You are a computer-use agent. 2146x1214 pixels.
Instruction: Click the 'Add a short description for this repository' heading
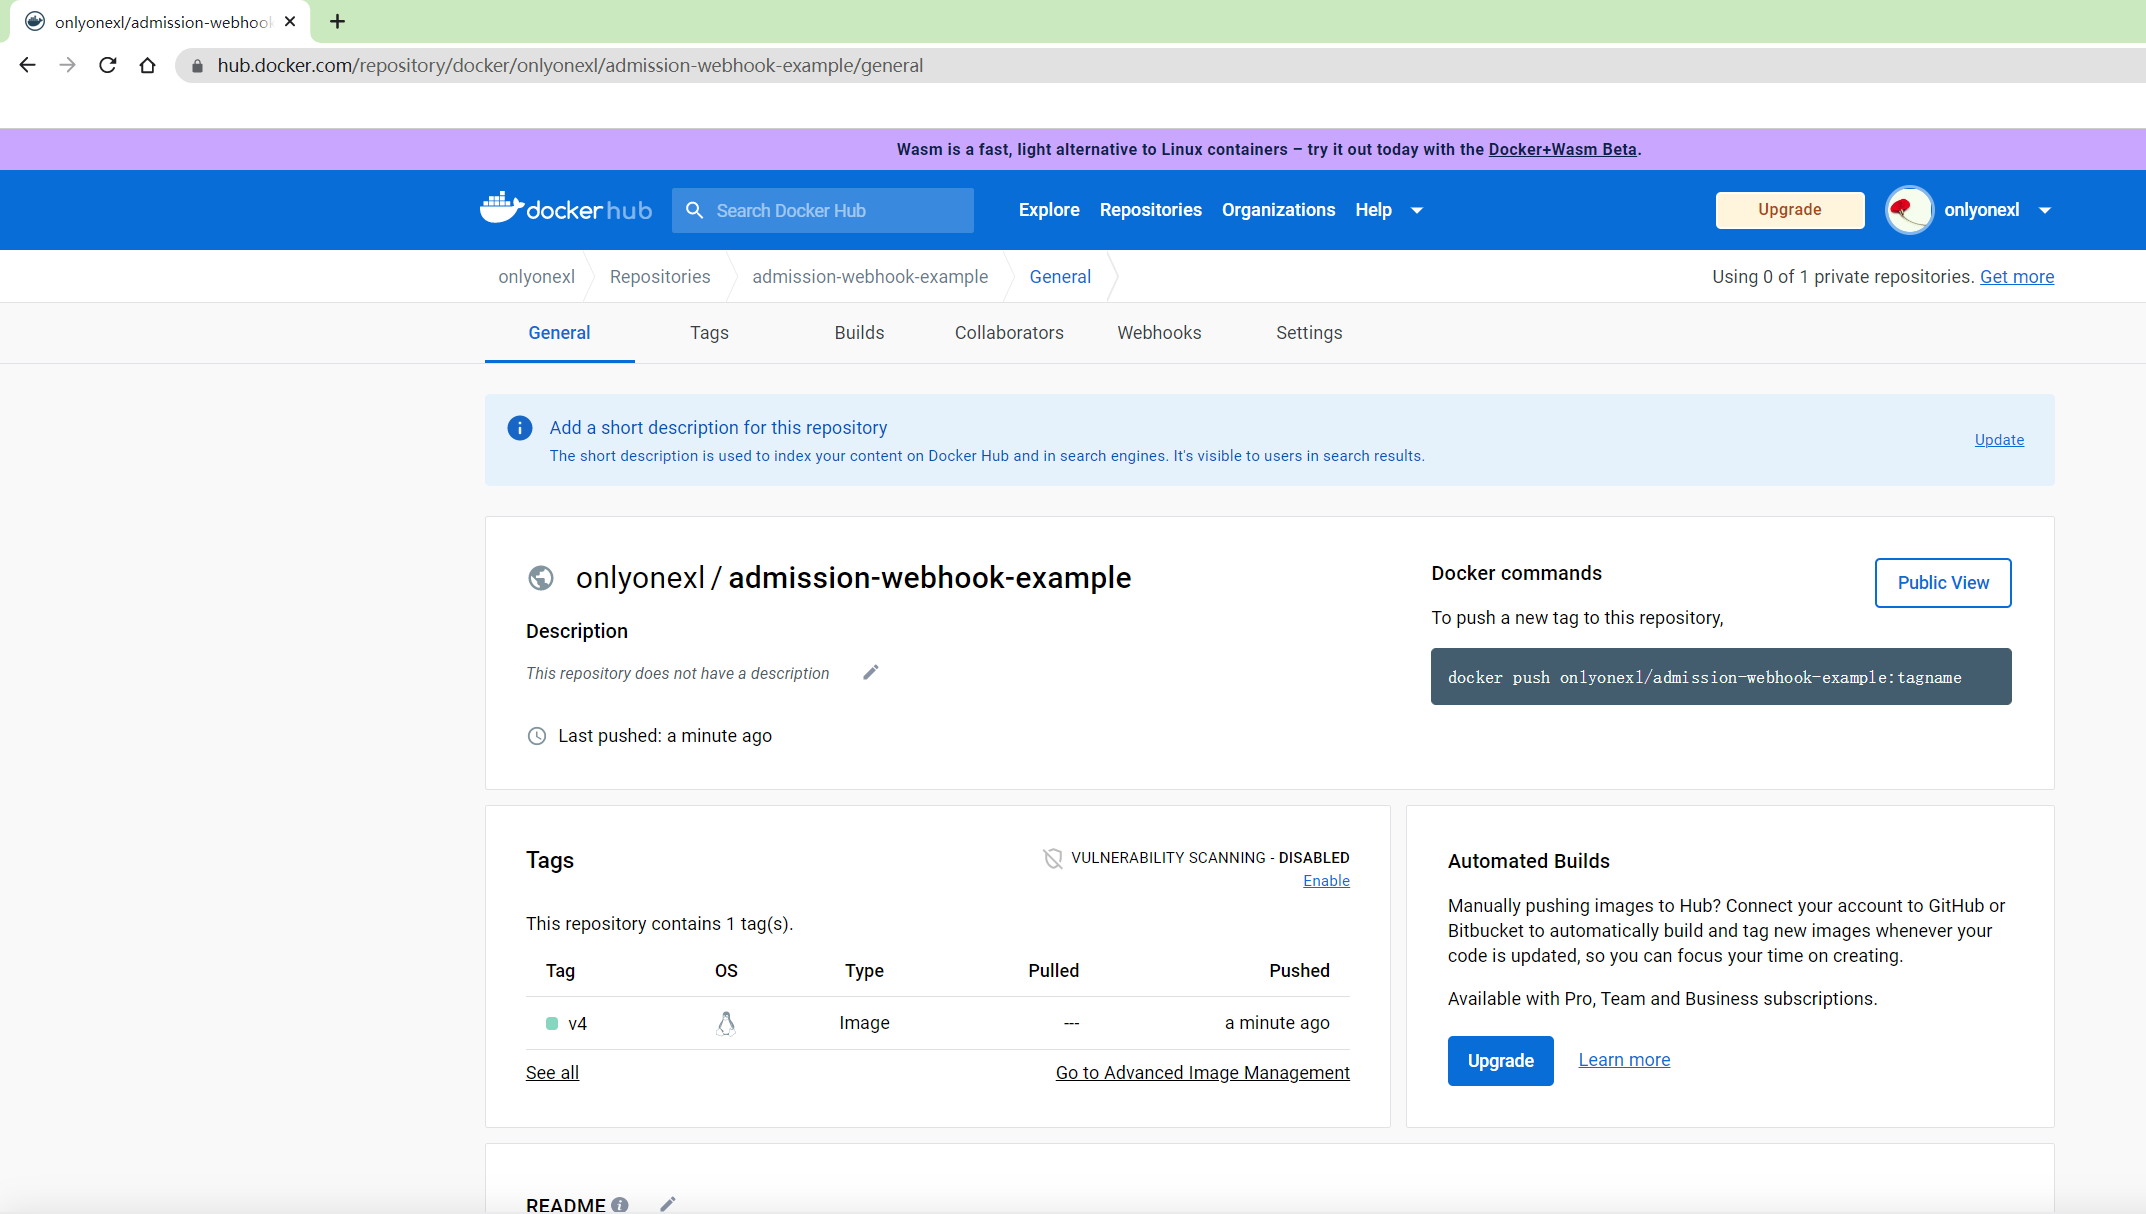pos(718,428)
